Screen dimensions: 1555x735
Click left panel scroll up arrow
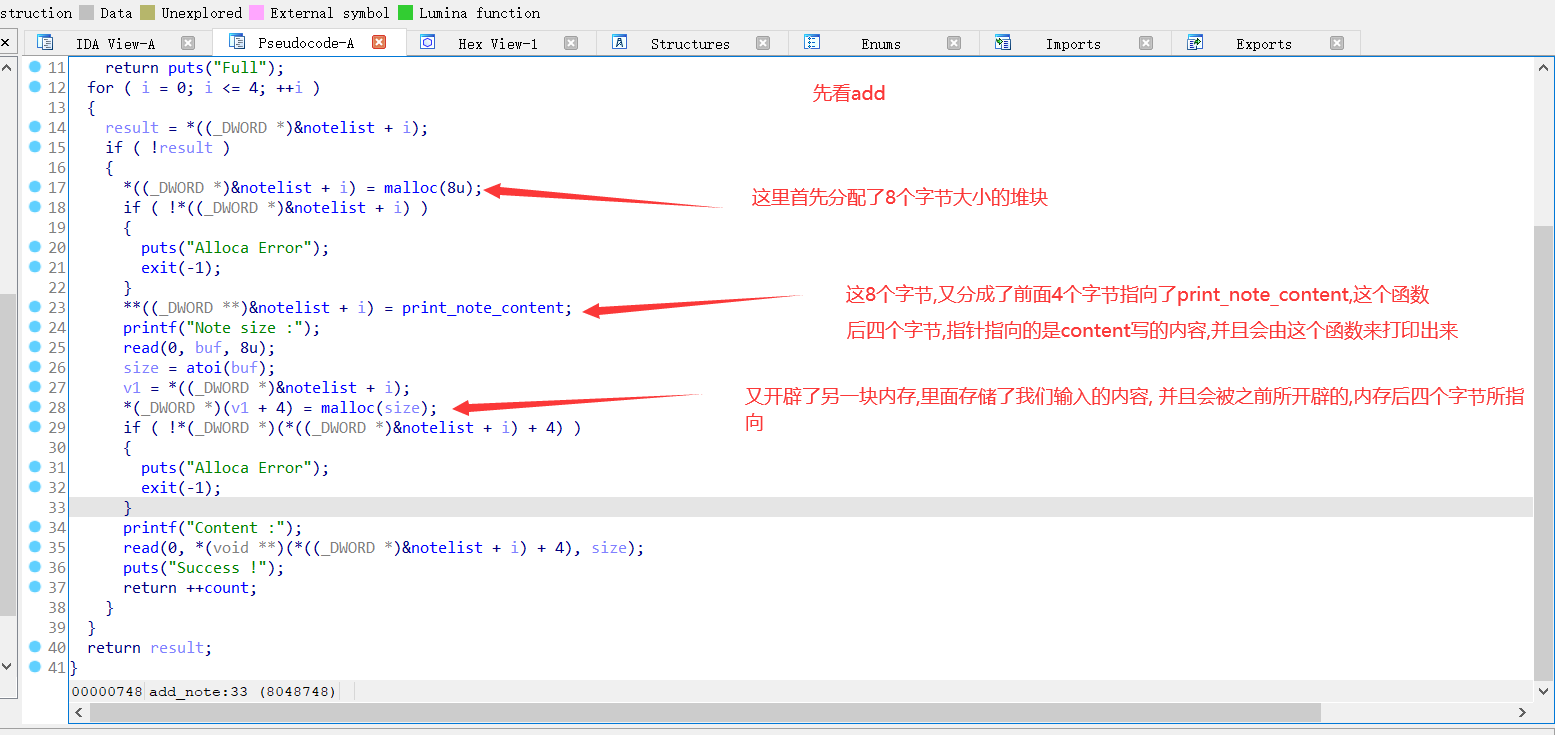tap(8, 68)
